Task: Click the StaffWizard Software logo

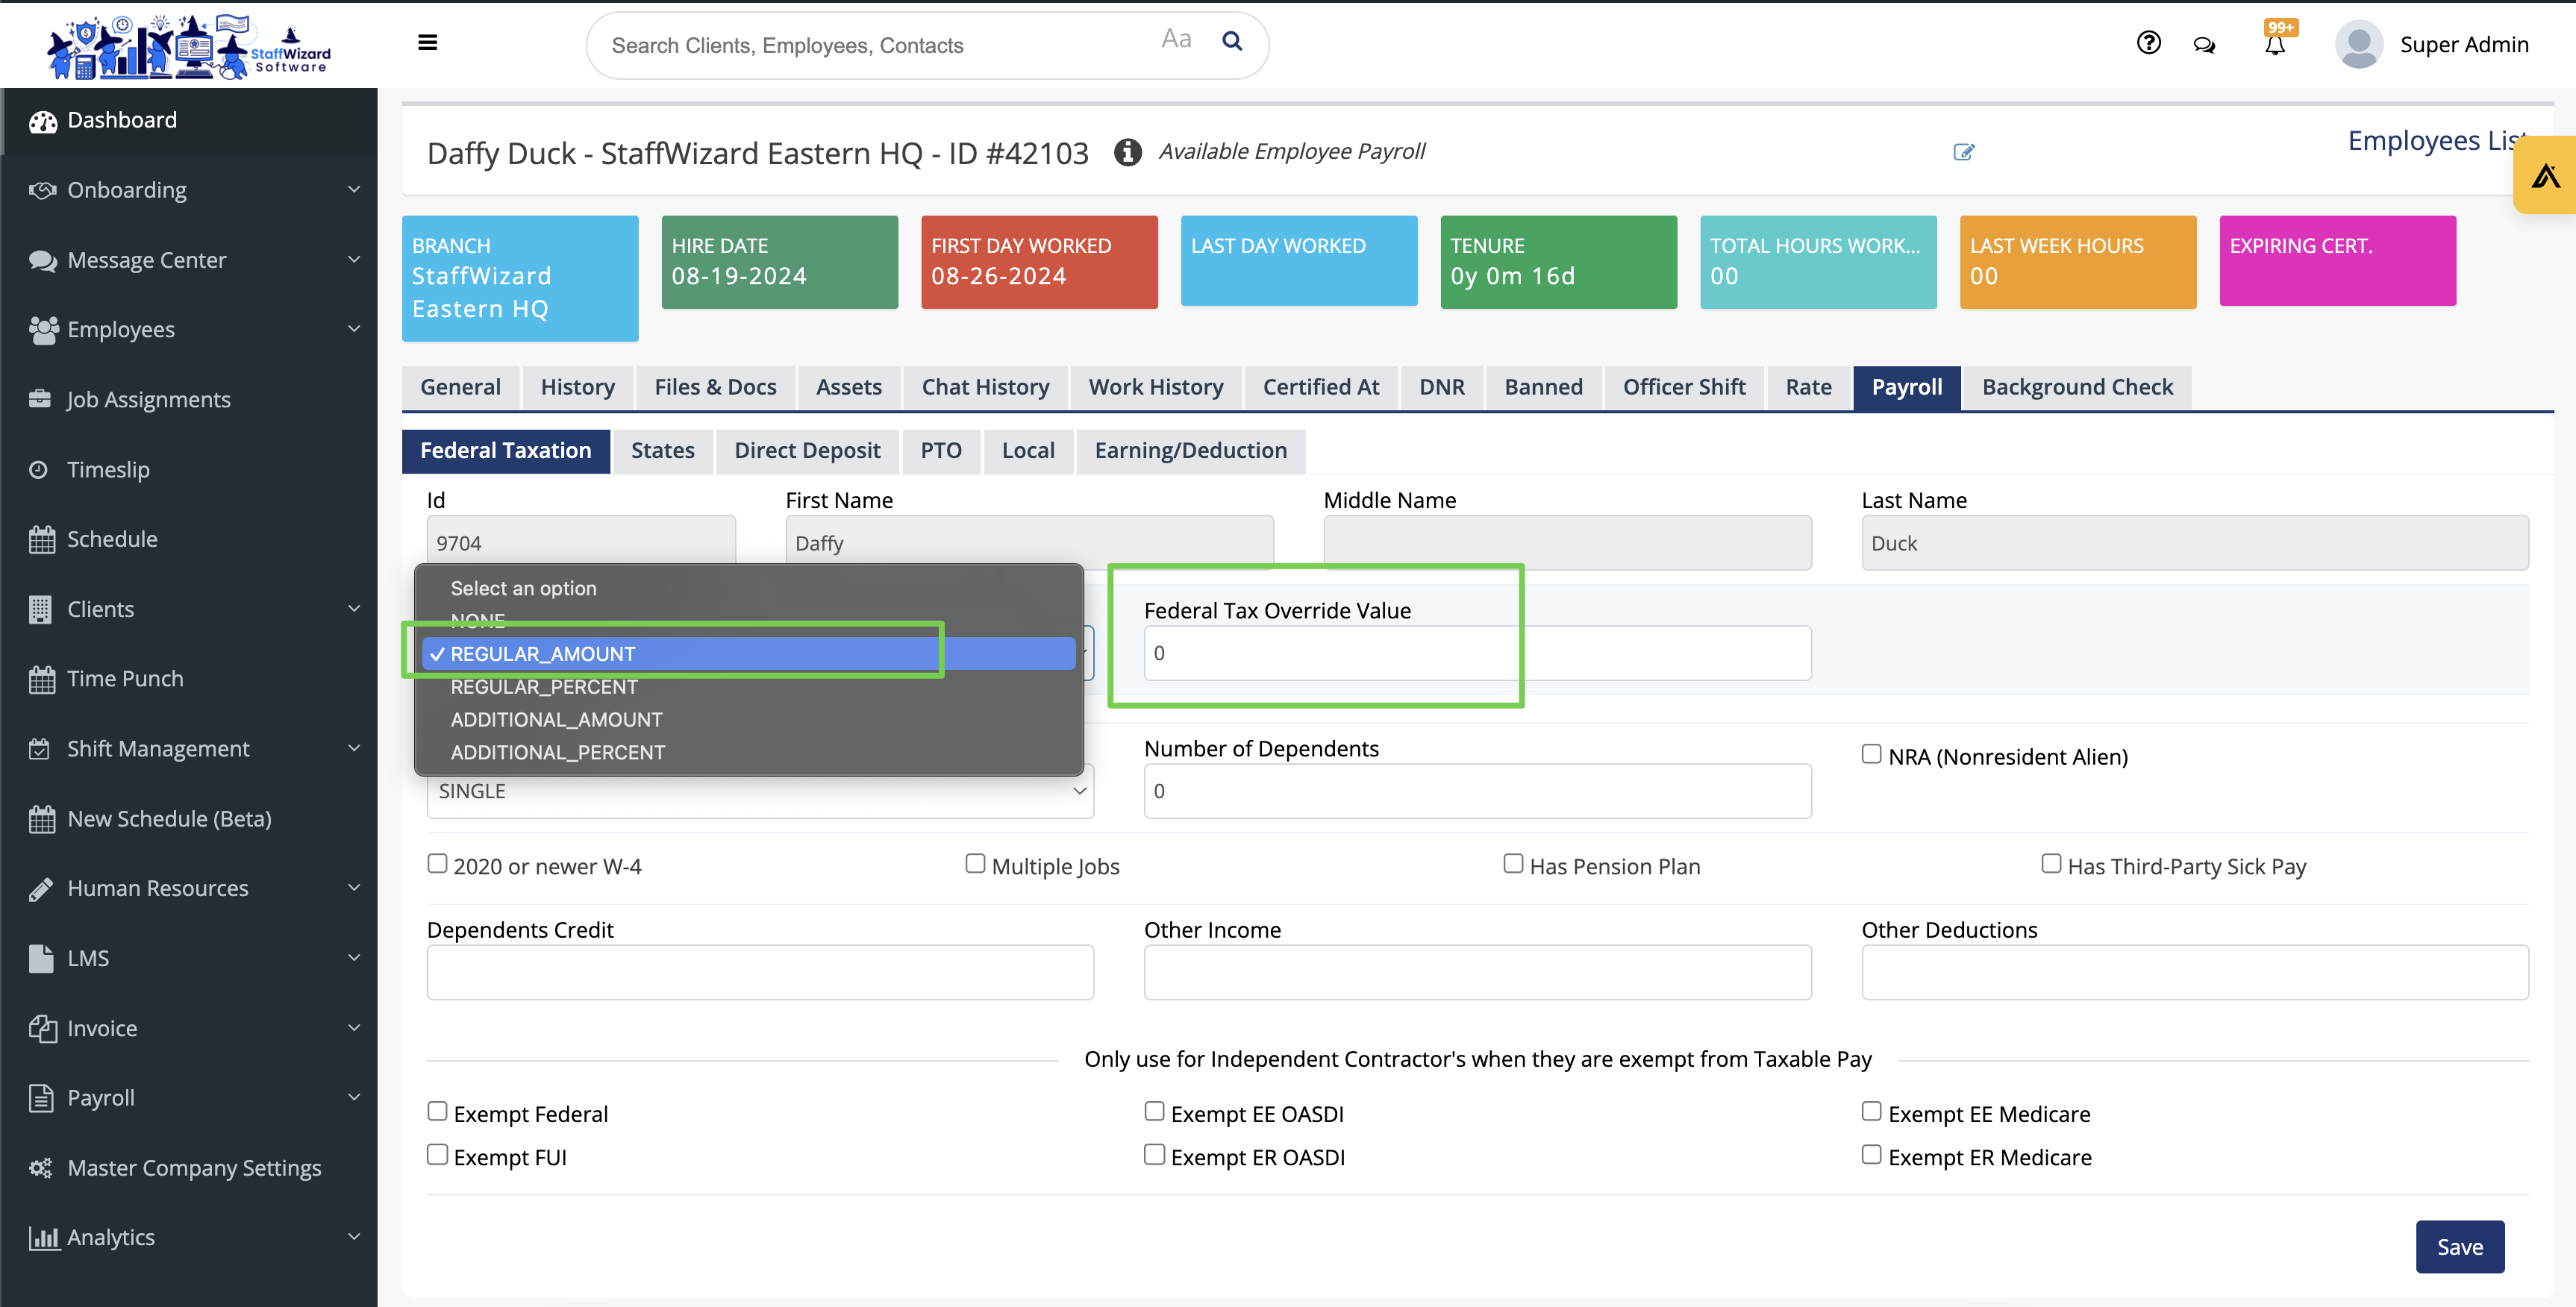Action: (190, 46)
